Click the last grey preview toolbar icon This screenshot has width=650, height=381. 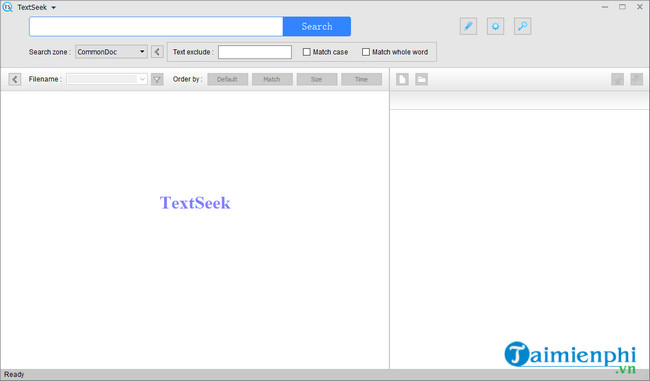pyautogui.click(x=637, y=79)
